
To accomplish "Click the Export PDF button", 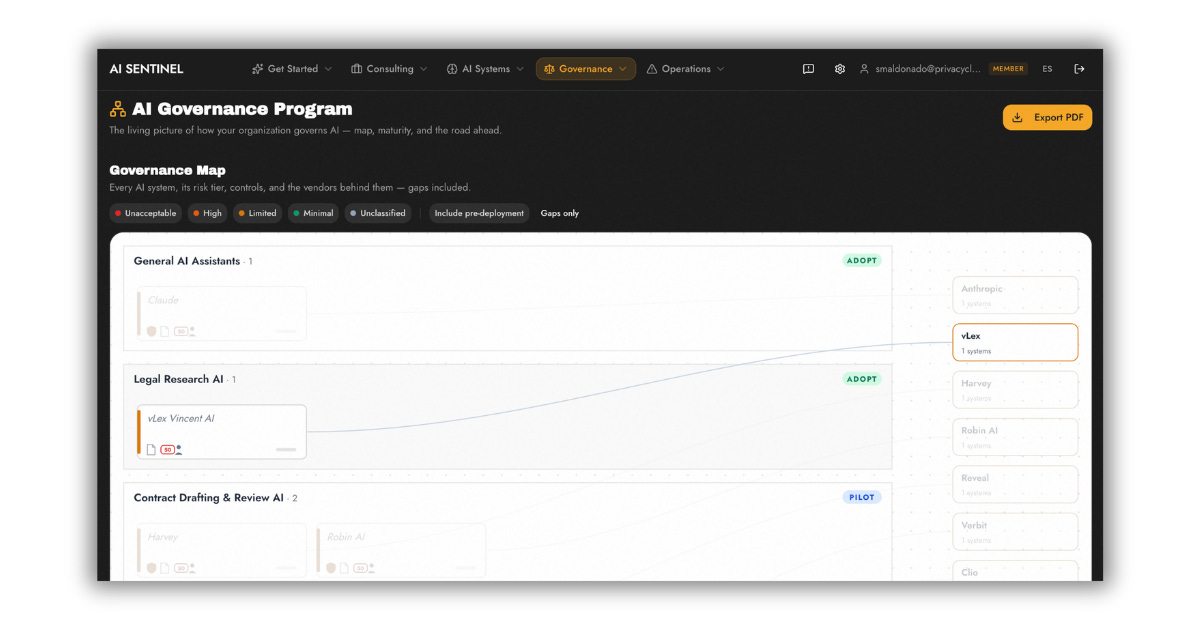I will coord(1047,117).
